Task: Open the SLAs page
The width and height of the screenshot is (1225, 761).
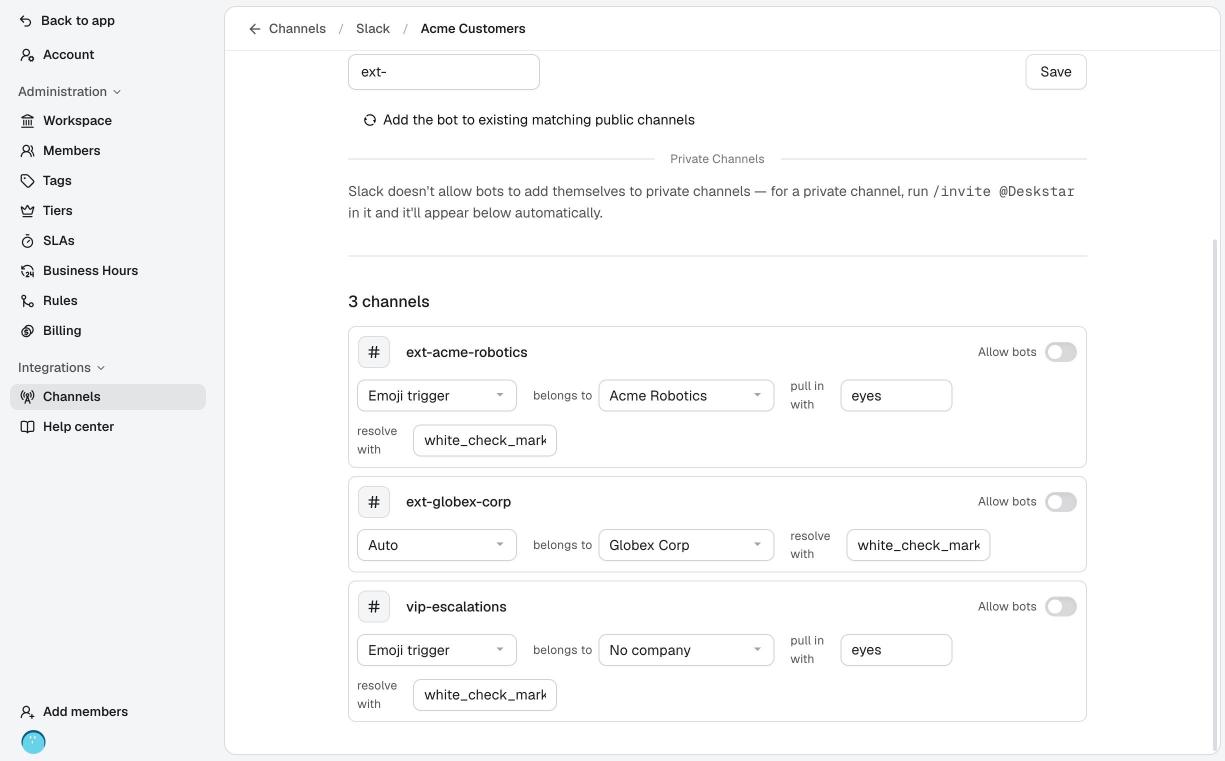Action: 108,241
